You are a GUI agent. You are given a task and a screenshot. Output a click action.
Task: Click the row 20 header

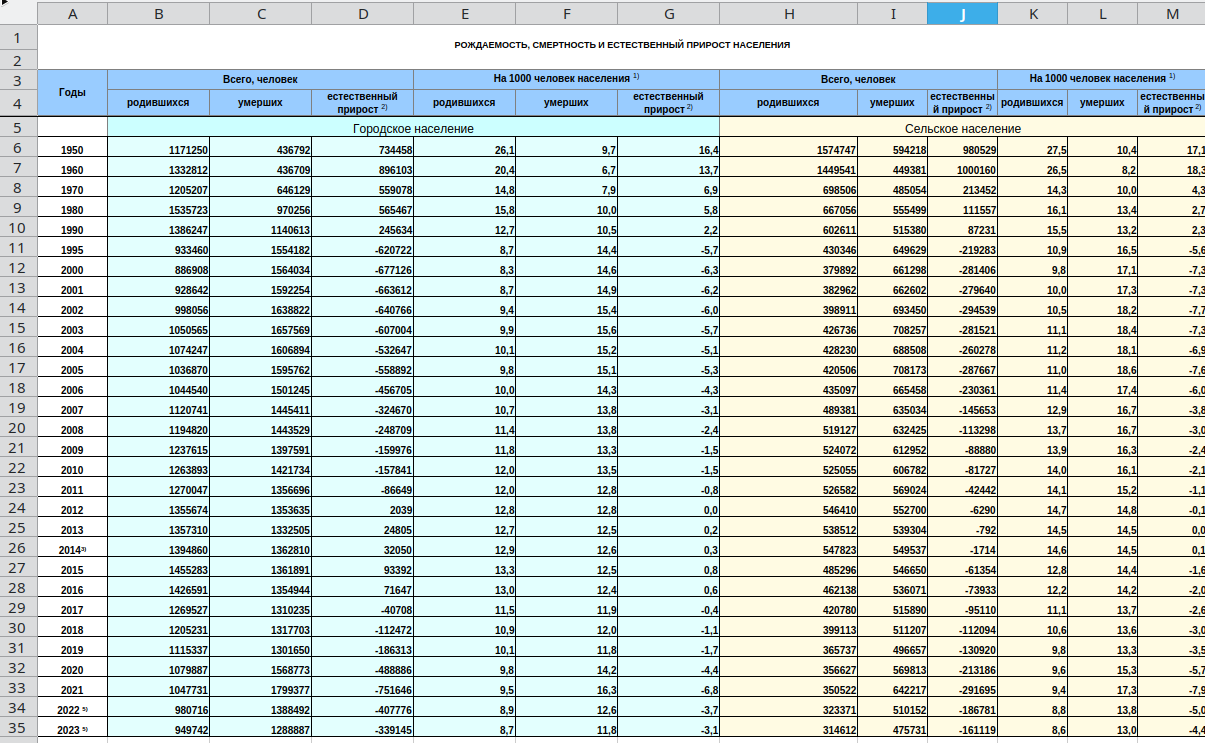pyautogui.click(x=18, y=428)
